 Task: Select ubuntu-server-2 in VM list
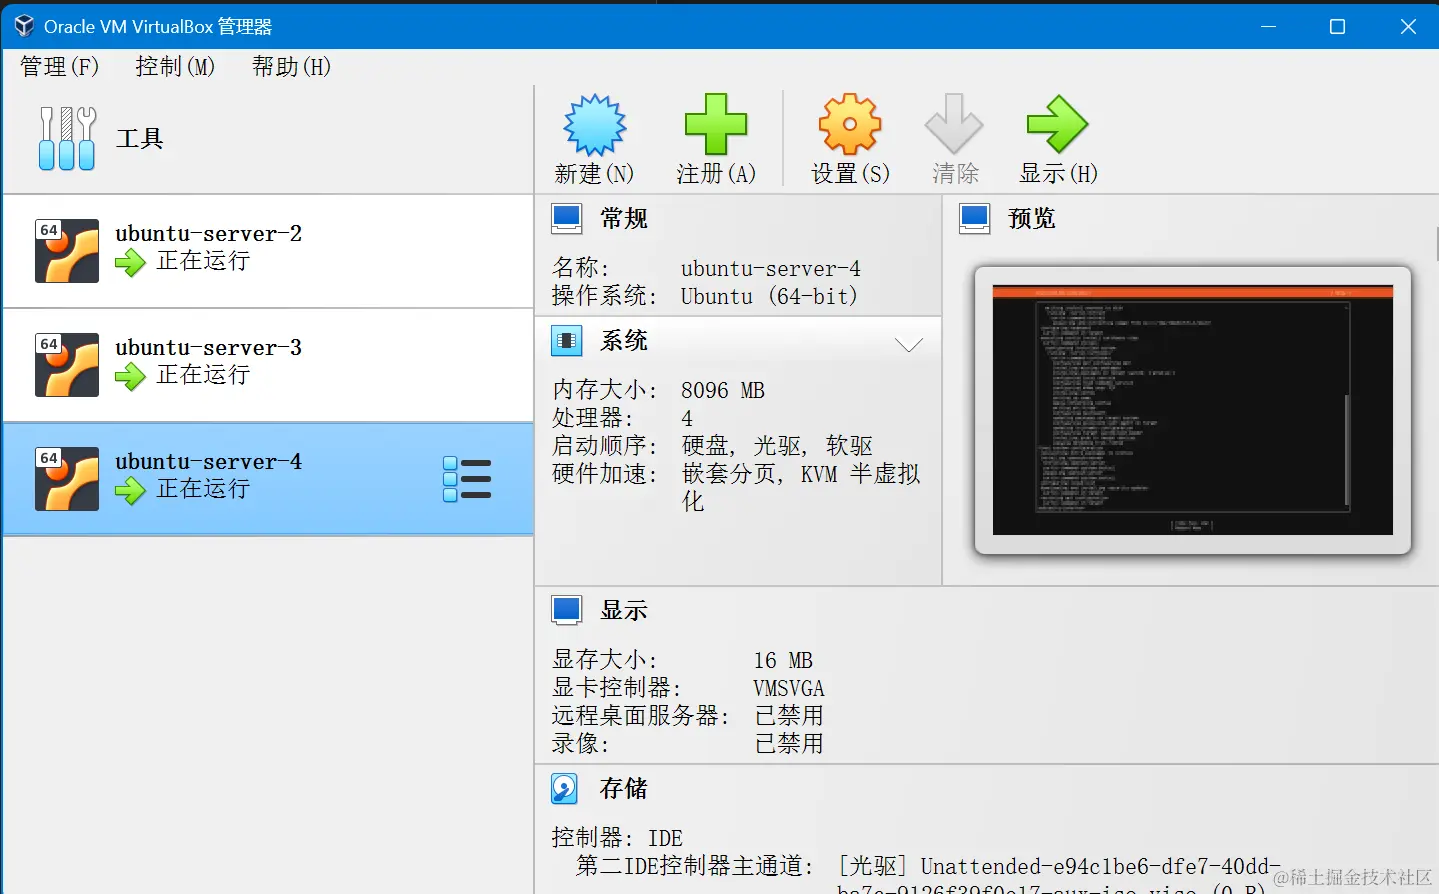[268, 251]
